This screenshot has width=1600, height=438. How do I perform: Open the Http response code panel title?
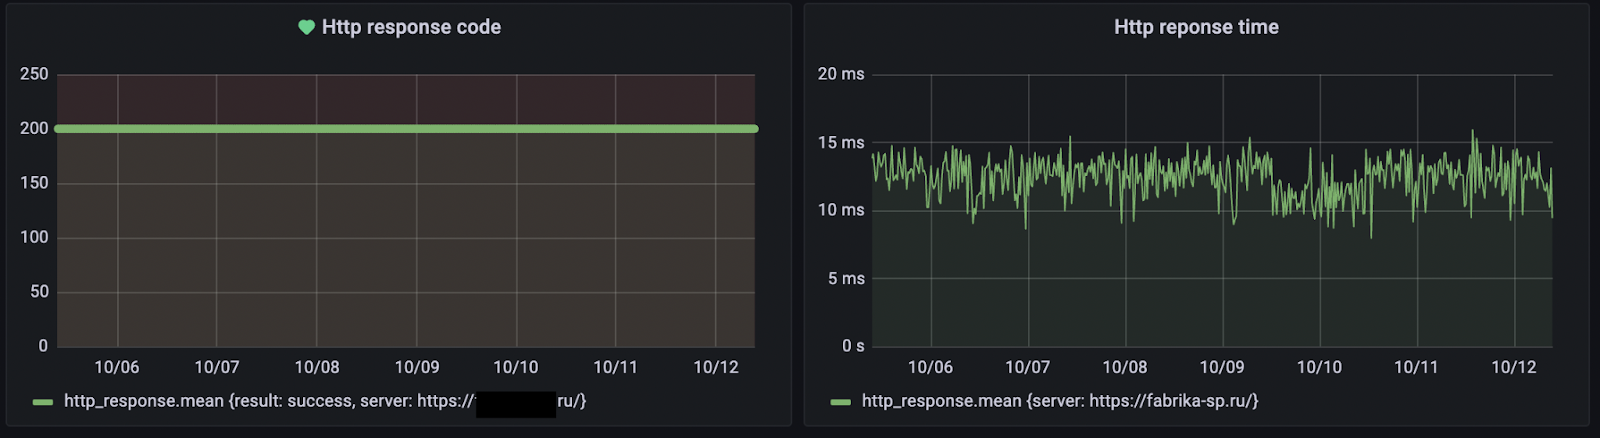tap(411, 27)
